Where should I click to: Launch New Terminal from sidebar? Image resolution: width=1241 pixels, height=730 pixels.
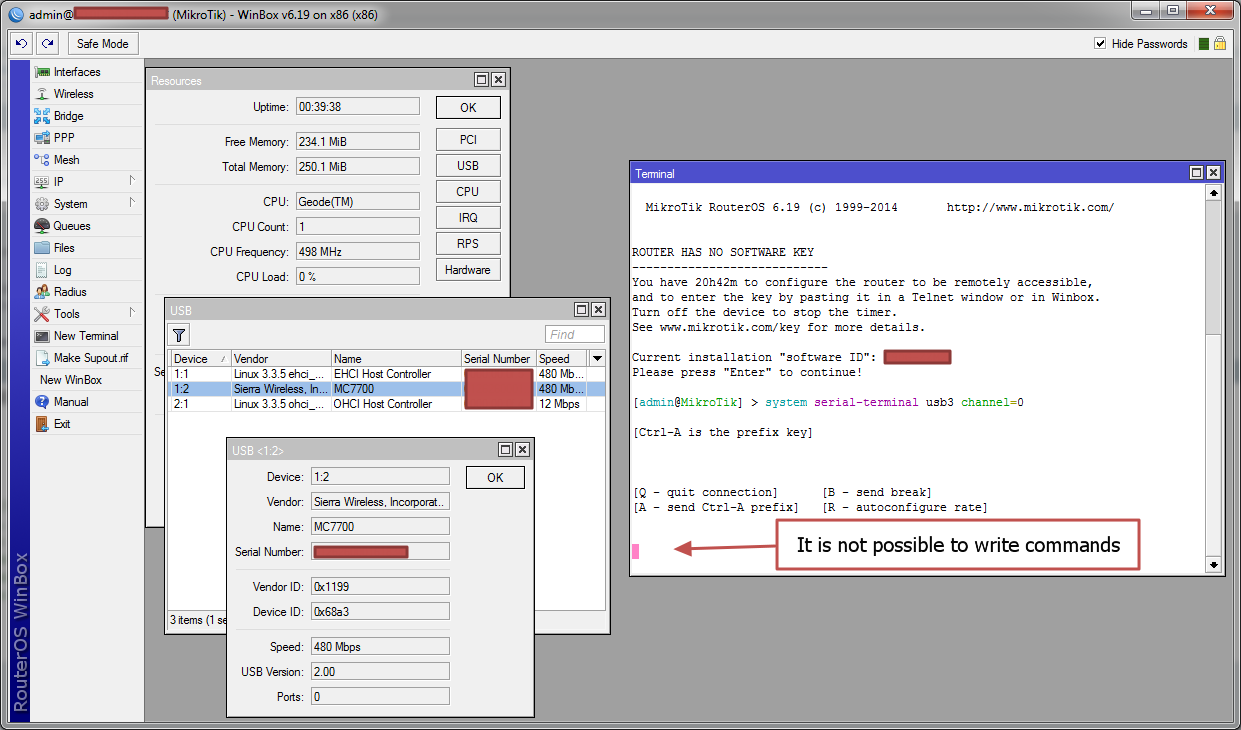pos(86,336)
